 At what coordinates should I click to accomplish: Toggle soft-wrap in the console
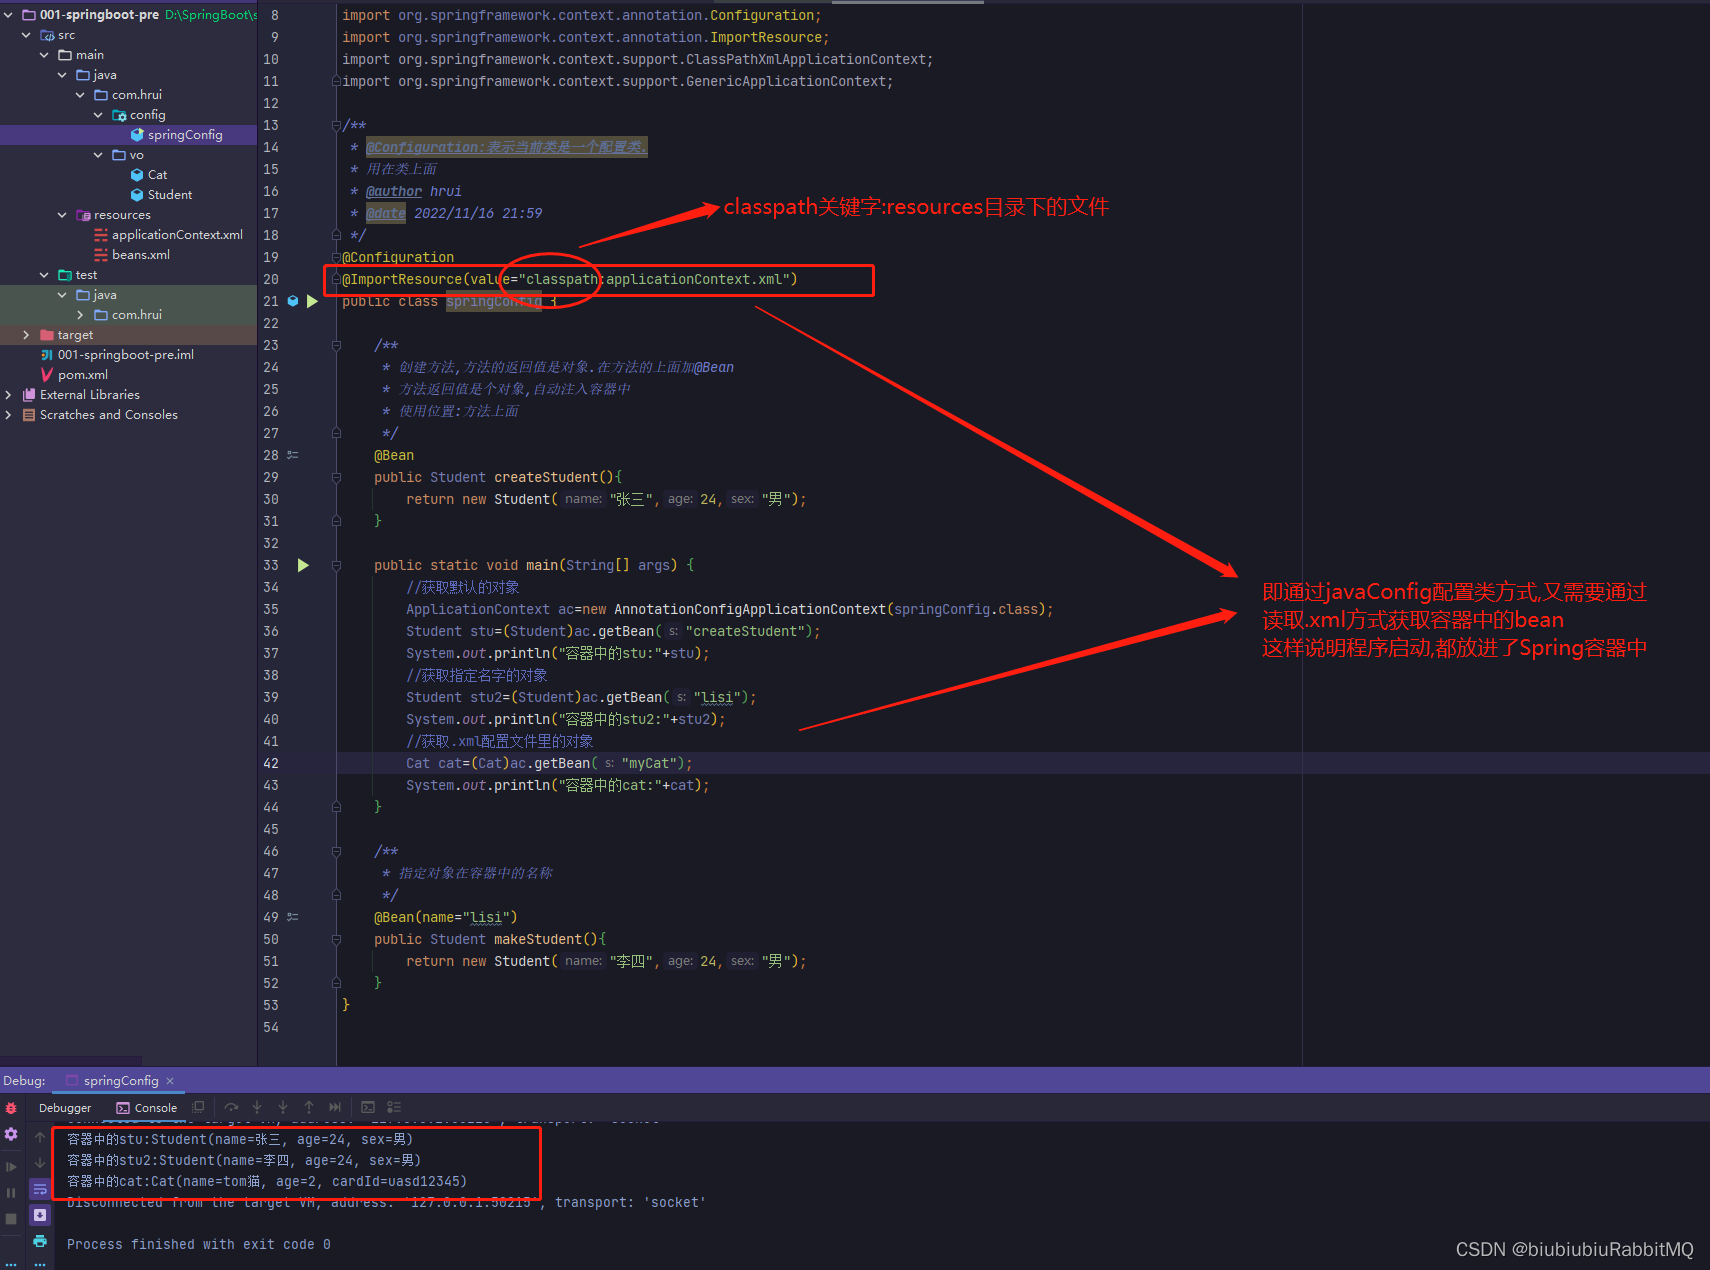tap(40, 1189)
